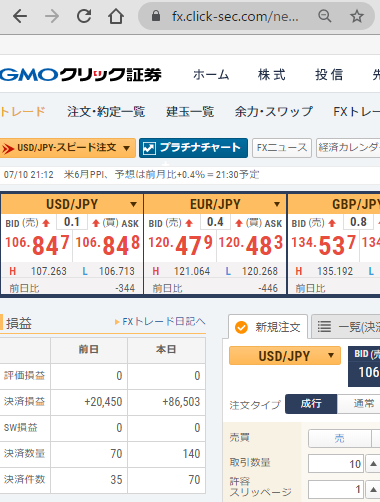This screenshot has height=502, width=380.
Task: Click 取引数量 quantity field
Action: pos(336,464)
